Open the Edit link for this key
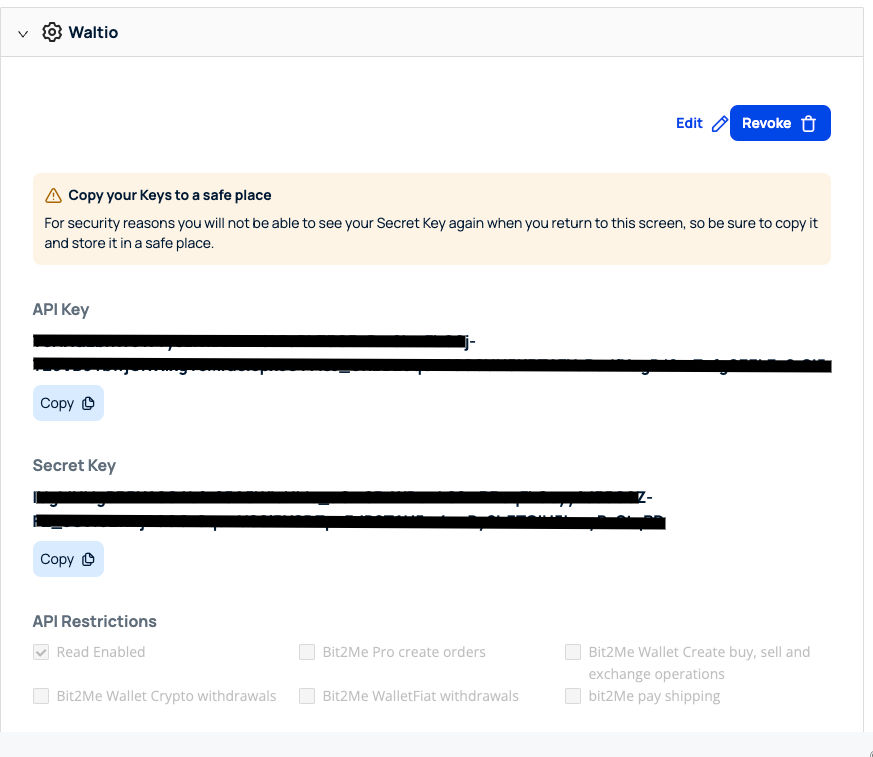Image resolution: width=873 pixels, height=757 pixels. click(689, 124)
